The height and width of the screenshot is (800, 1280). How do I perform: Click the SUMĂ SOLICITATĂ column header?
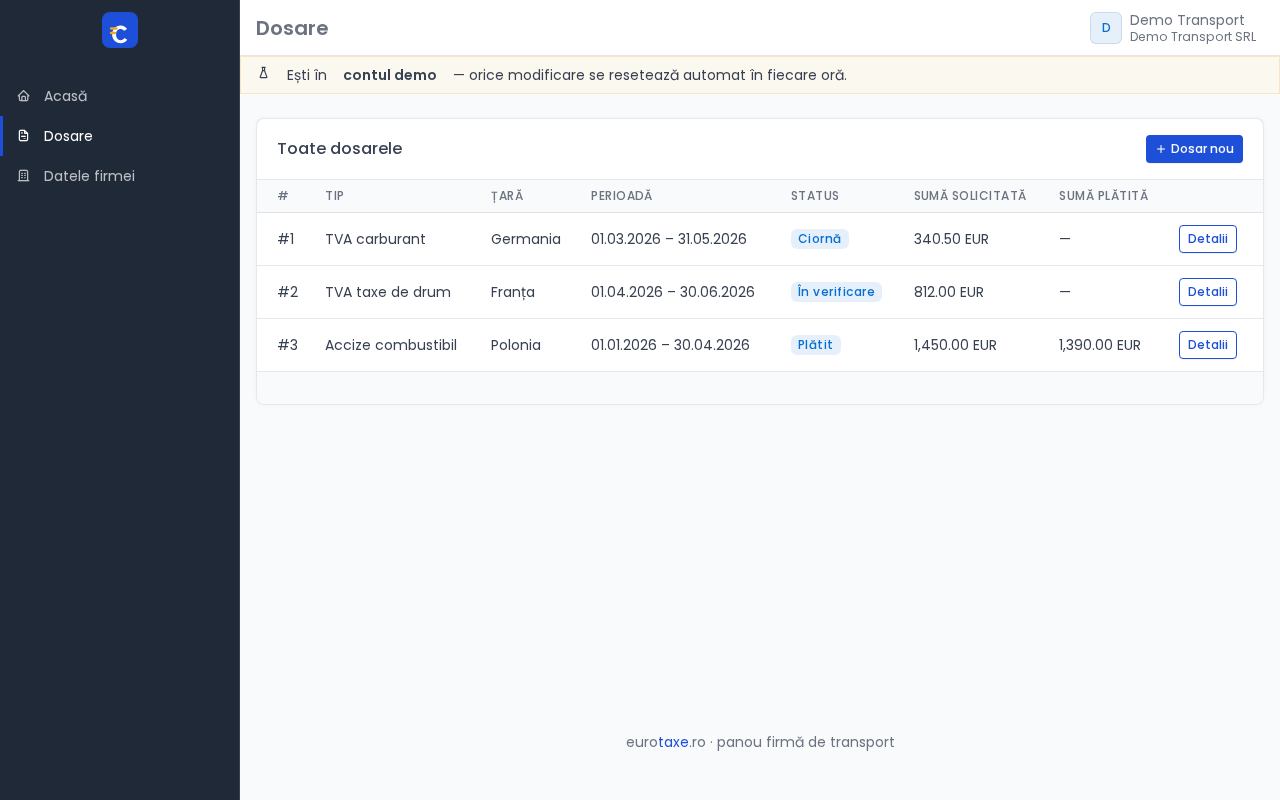coord(970,196)
